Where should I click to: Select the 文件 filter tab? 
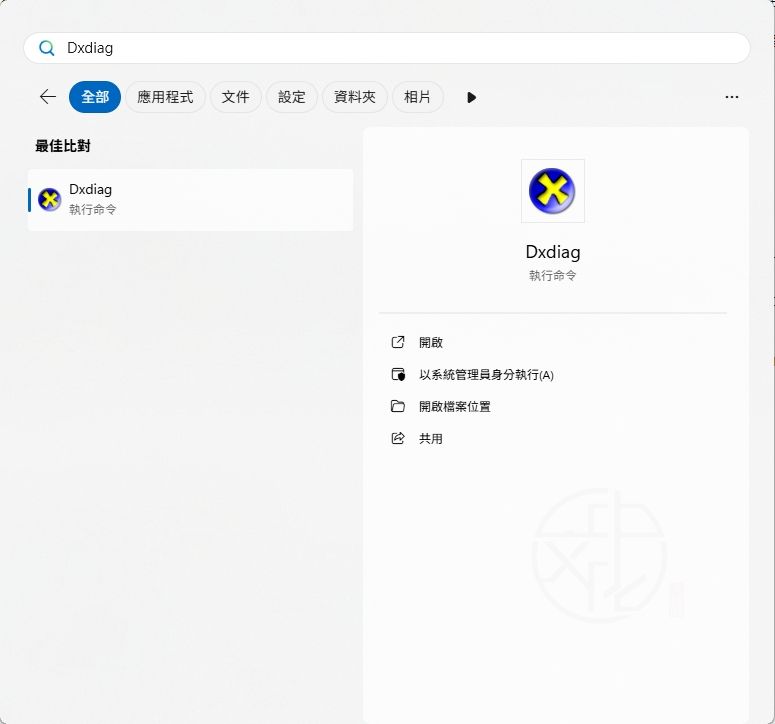click(x=235, y=97)
